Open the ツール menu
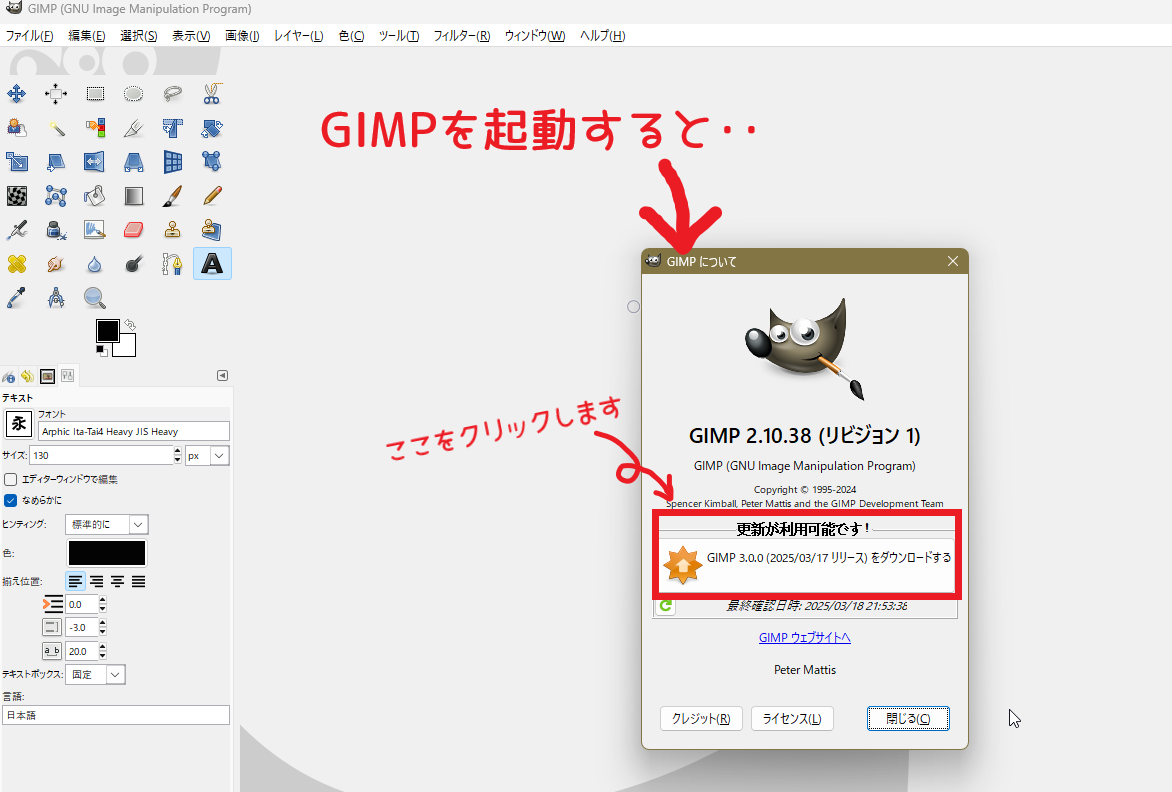Image resolution: width=1172 pixels, height=792 pixels. coord(398,35)
